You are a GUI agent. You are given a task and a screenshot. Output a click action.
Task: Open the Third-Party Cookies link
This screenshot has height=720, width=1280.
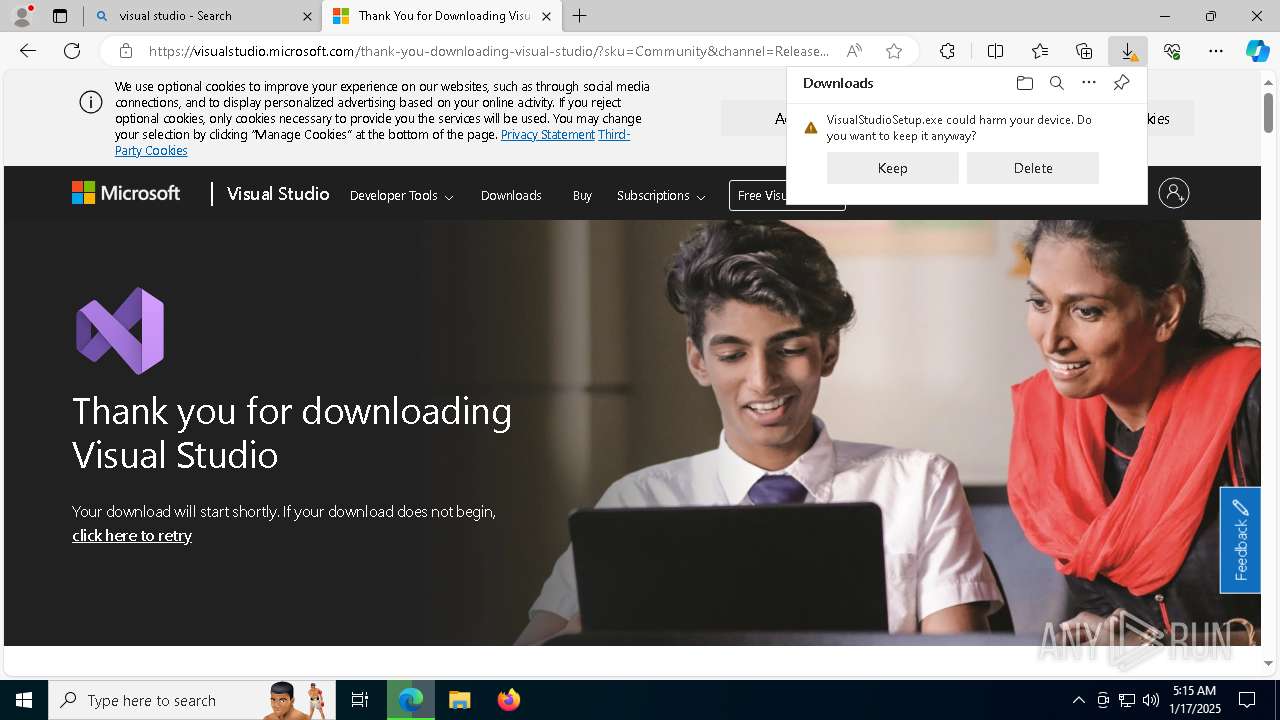tap(151, 150)
